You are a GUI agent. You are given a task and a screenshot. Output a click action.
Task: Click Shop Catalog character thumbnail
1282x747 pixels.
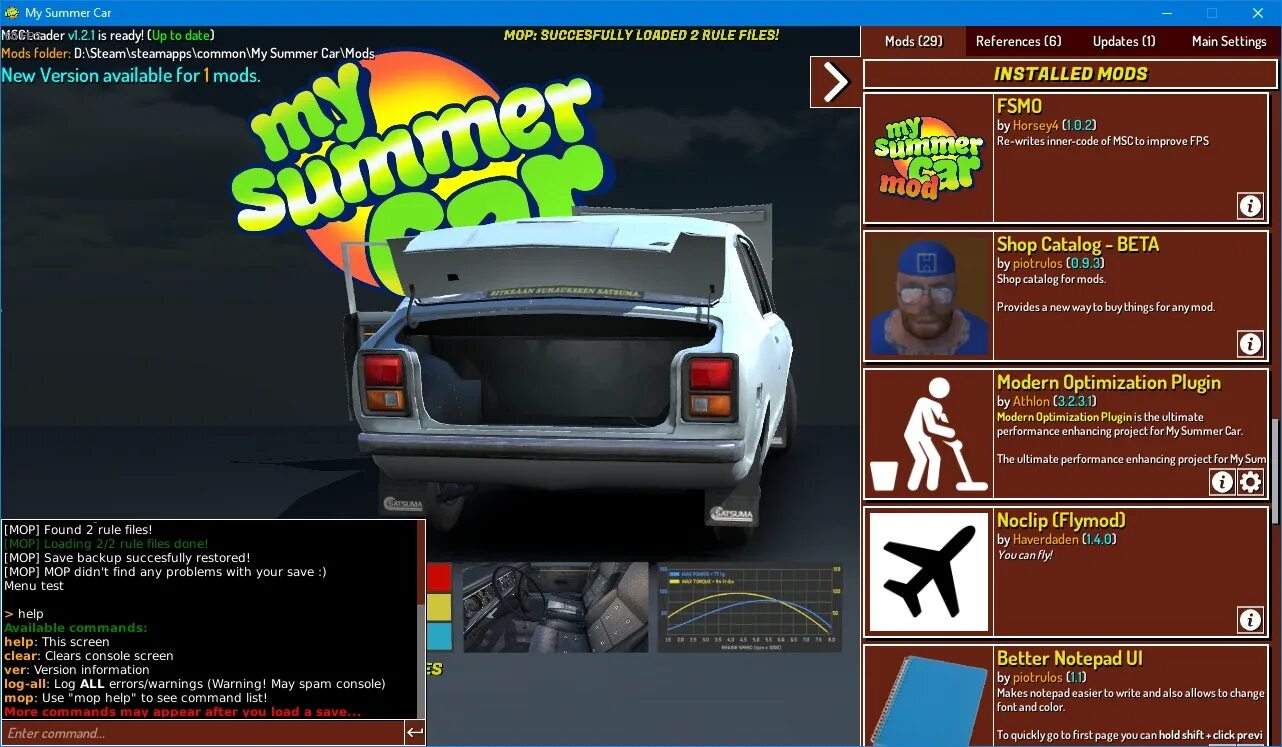coord(929,296)
